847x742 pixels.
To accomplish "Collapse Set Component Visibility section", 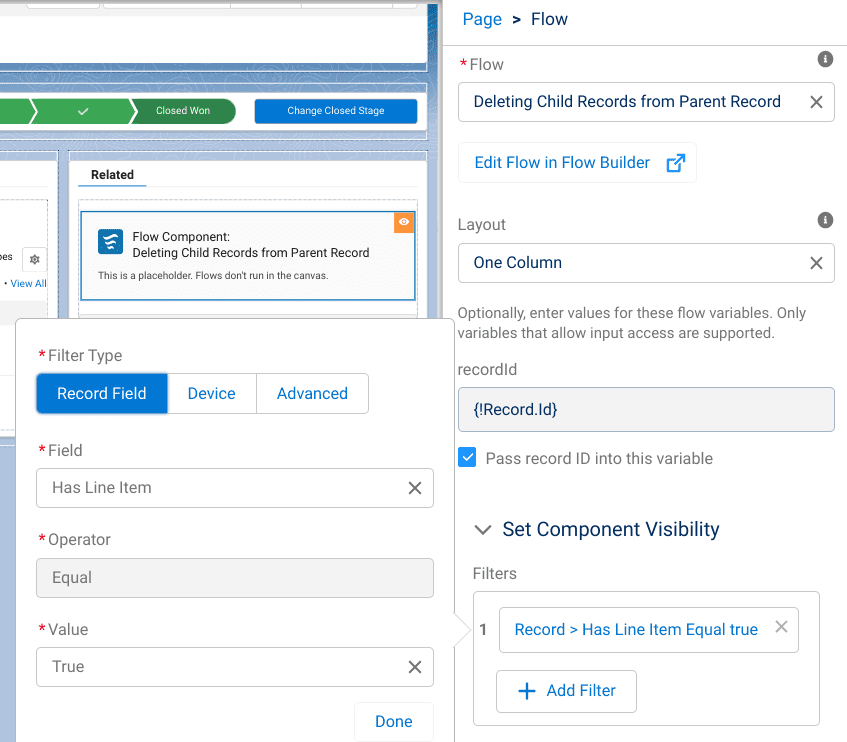I will [x=482, y=530].
